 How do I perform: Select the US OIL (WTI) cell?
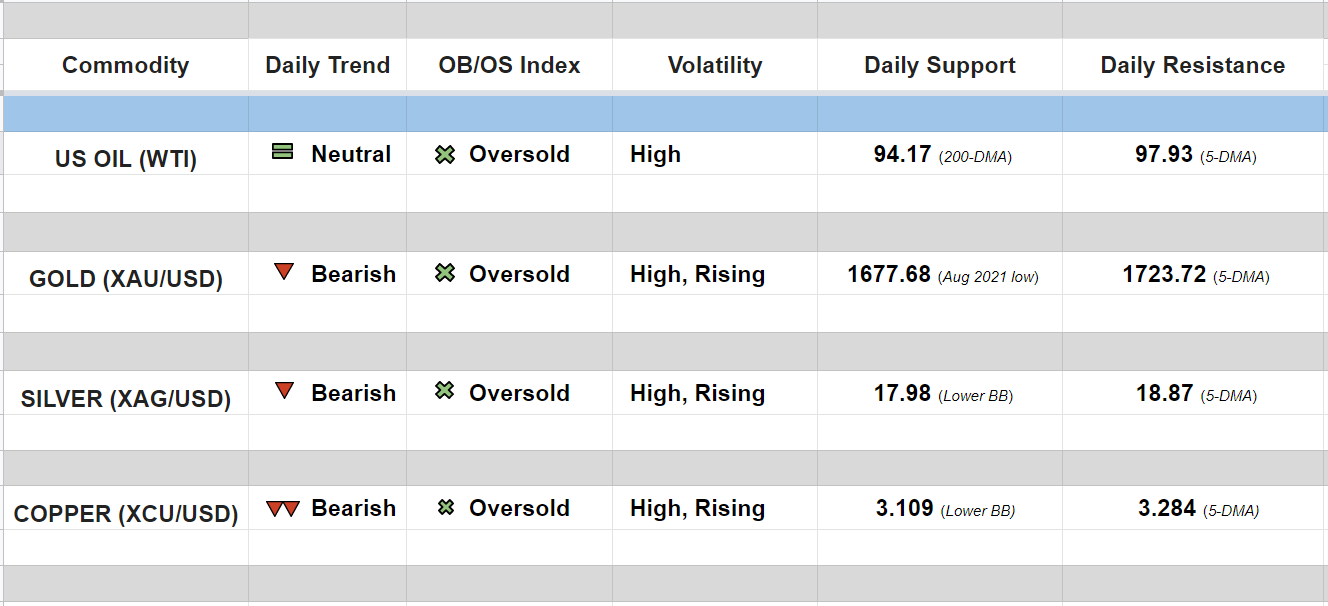tap(126, 159)
